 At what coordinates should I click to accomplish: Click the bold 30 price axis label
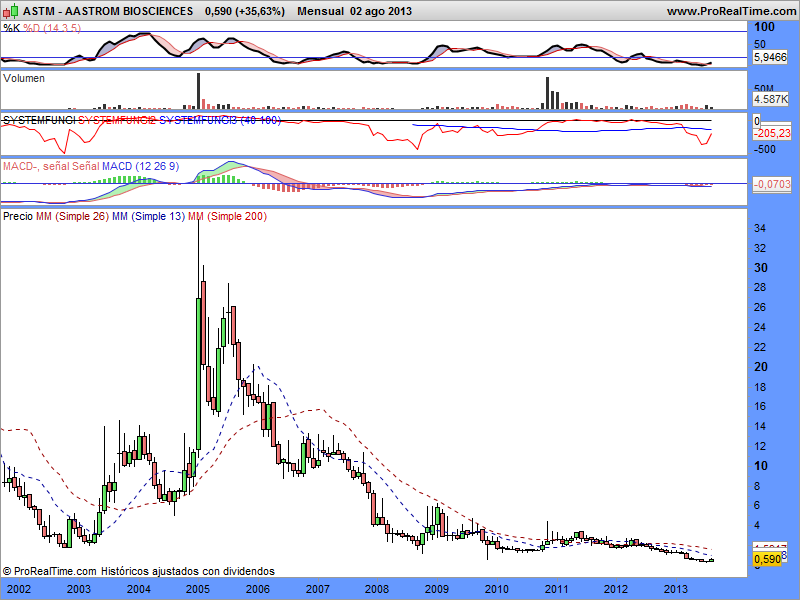[x=761, y=268]
